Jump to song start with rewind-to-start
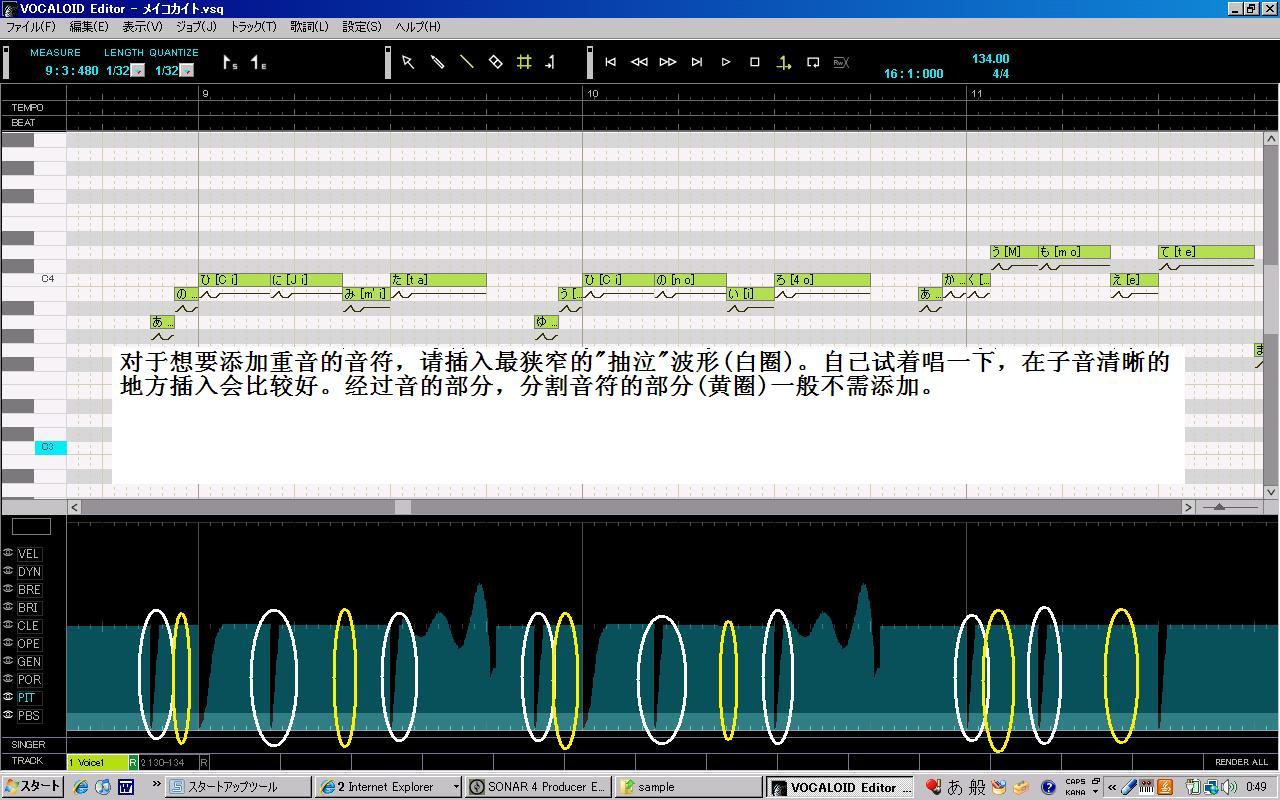The width and height of the screenshot is (1280, 800). [610, 62]
